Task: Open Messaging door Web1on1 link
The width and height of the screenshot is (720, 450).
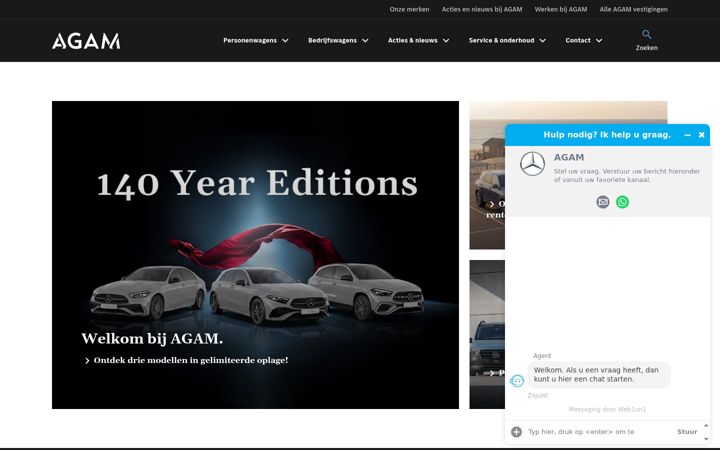Action: pyautogui.click(x=607, y=409)
